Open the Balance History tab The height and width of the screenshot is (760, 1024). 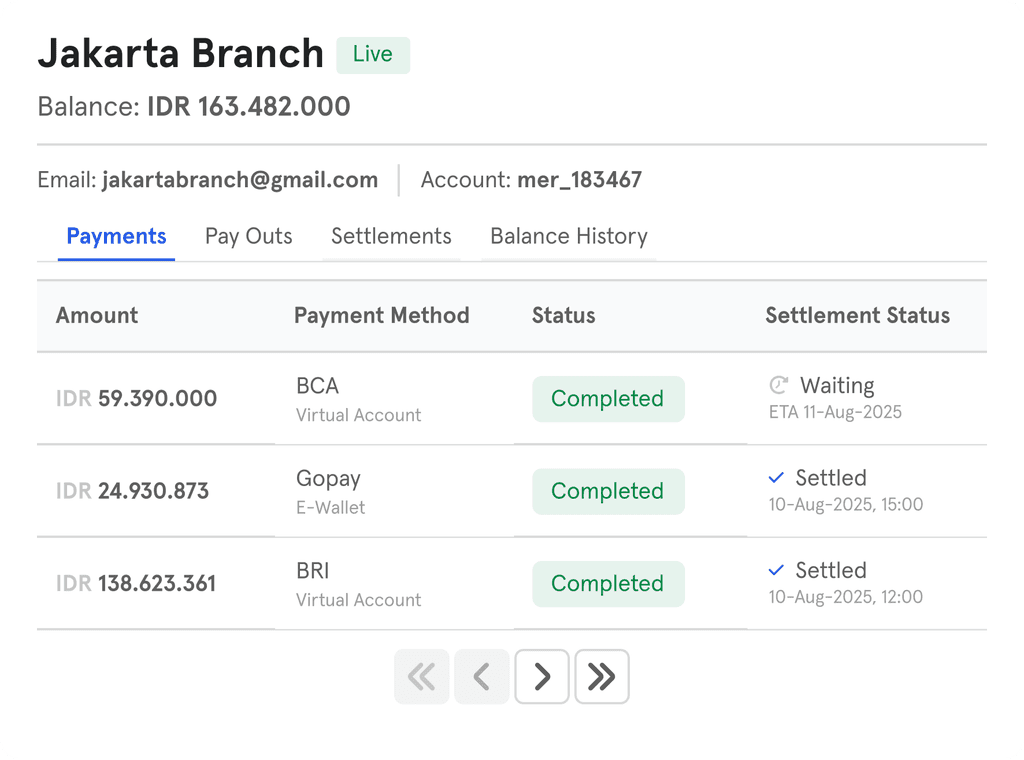pos(569,236)
